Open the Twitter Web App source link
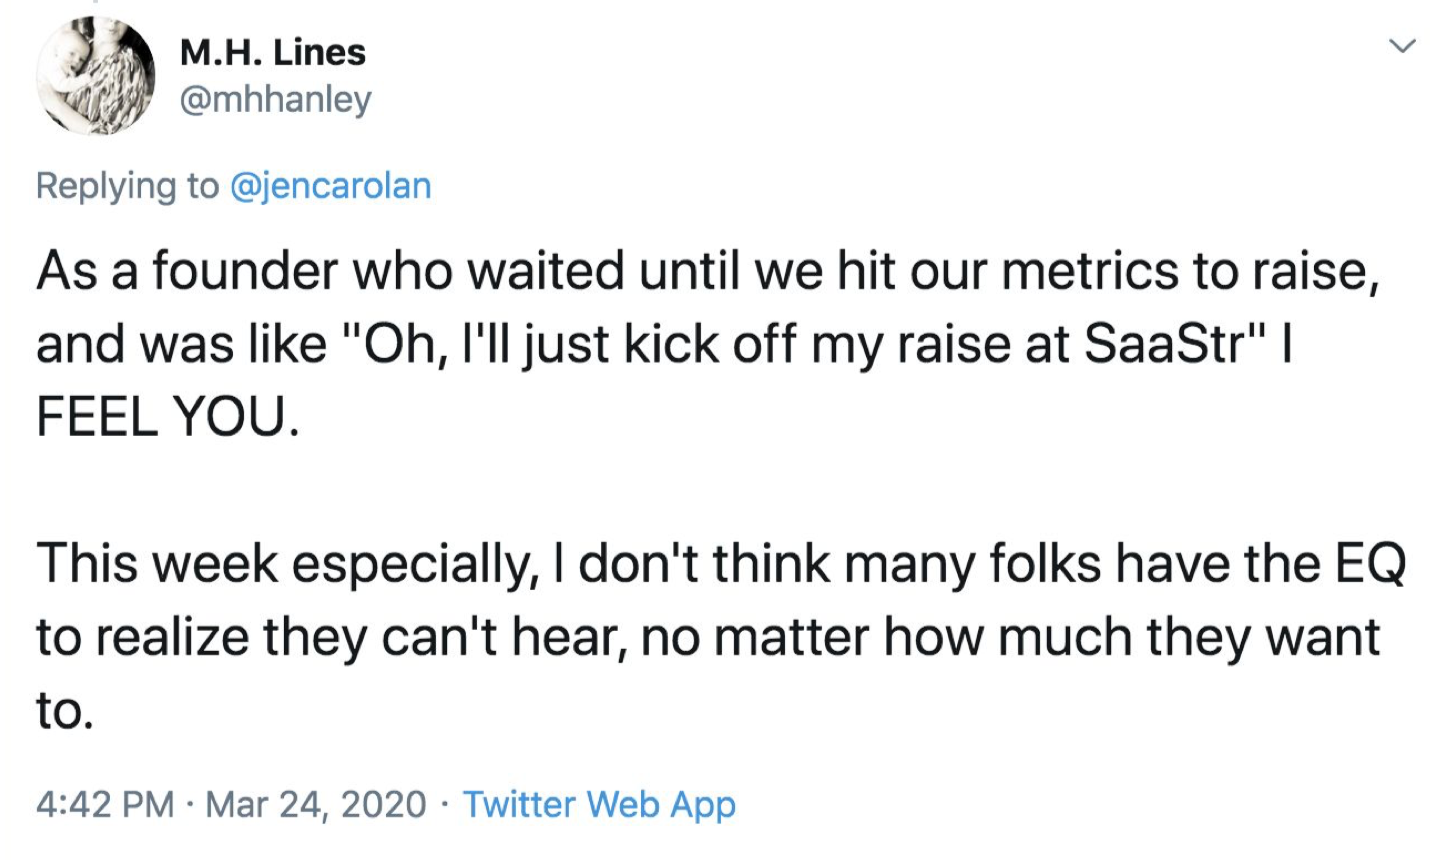The height and width of the screenshot is (860, 1450). point(599,804)
